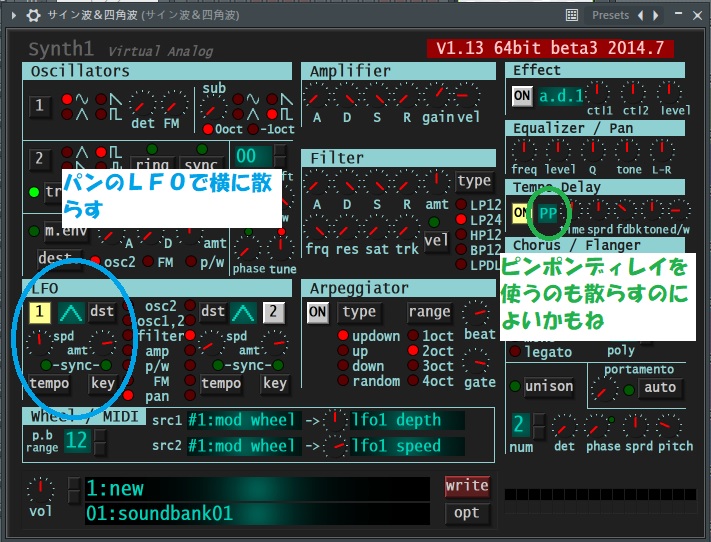Open the arpeggiator range button
The width and height of the screenshot is (711, 542).
pos(429,312)
